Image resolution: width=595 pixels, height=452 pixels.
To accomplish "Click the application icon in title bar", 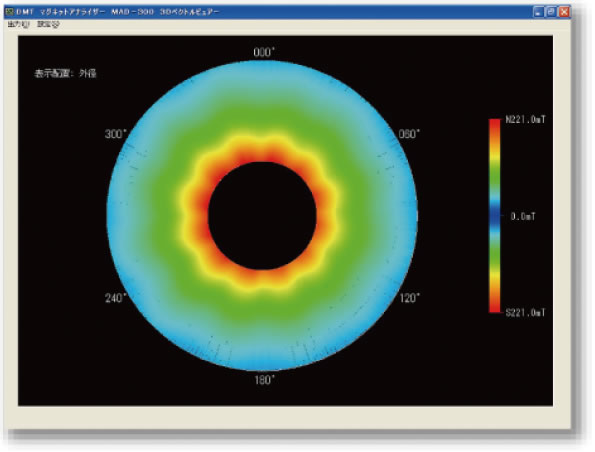I will pos(9,12).
